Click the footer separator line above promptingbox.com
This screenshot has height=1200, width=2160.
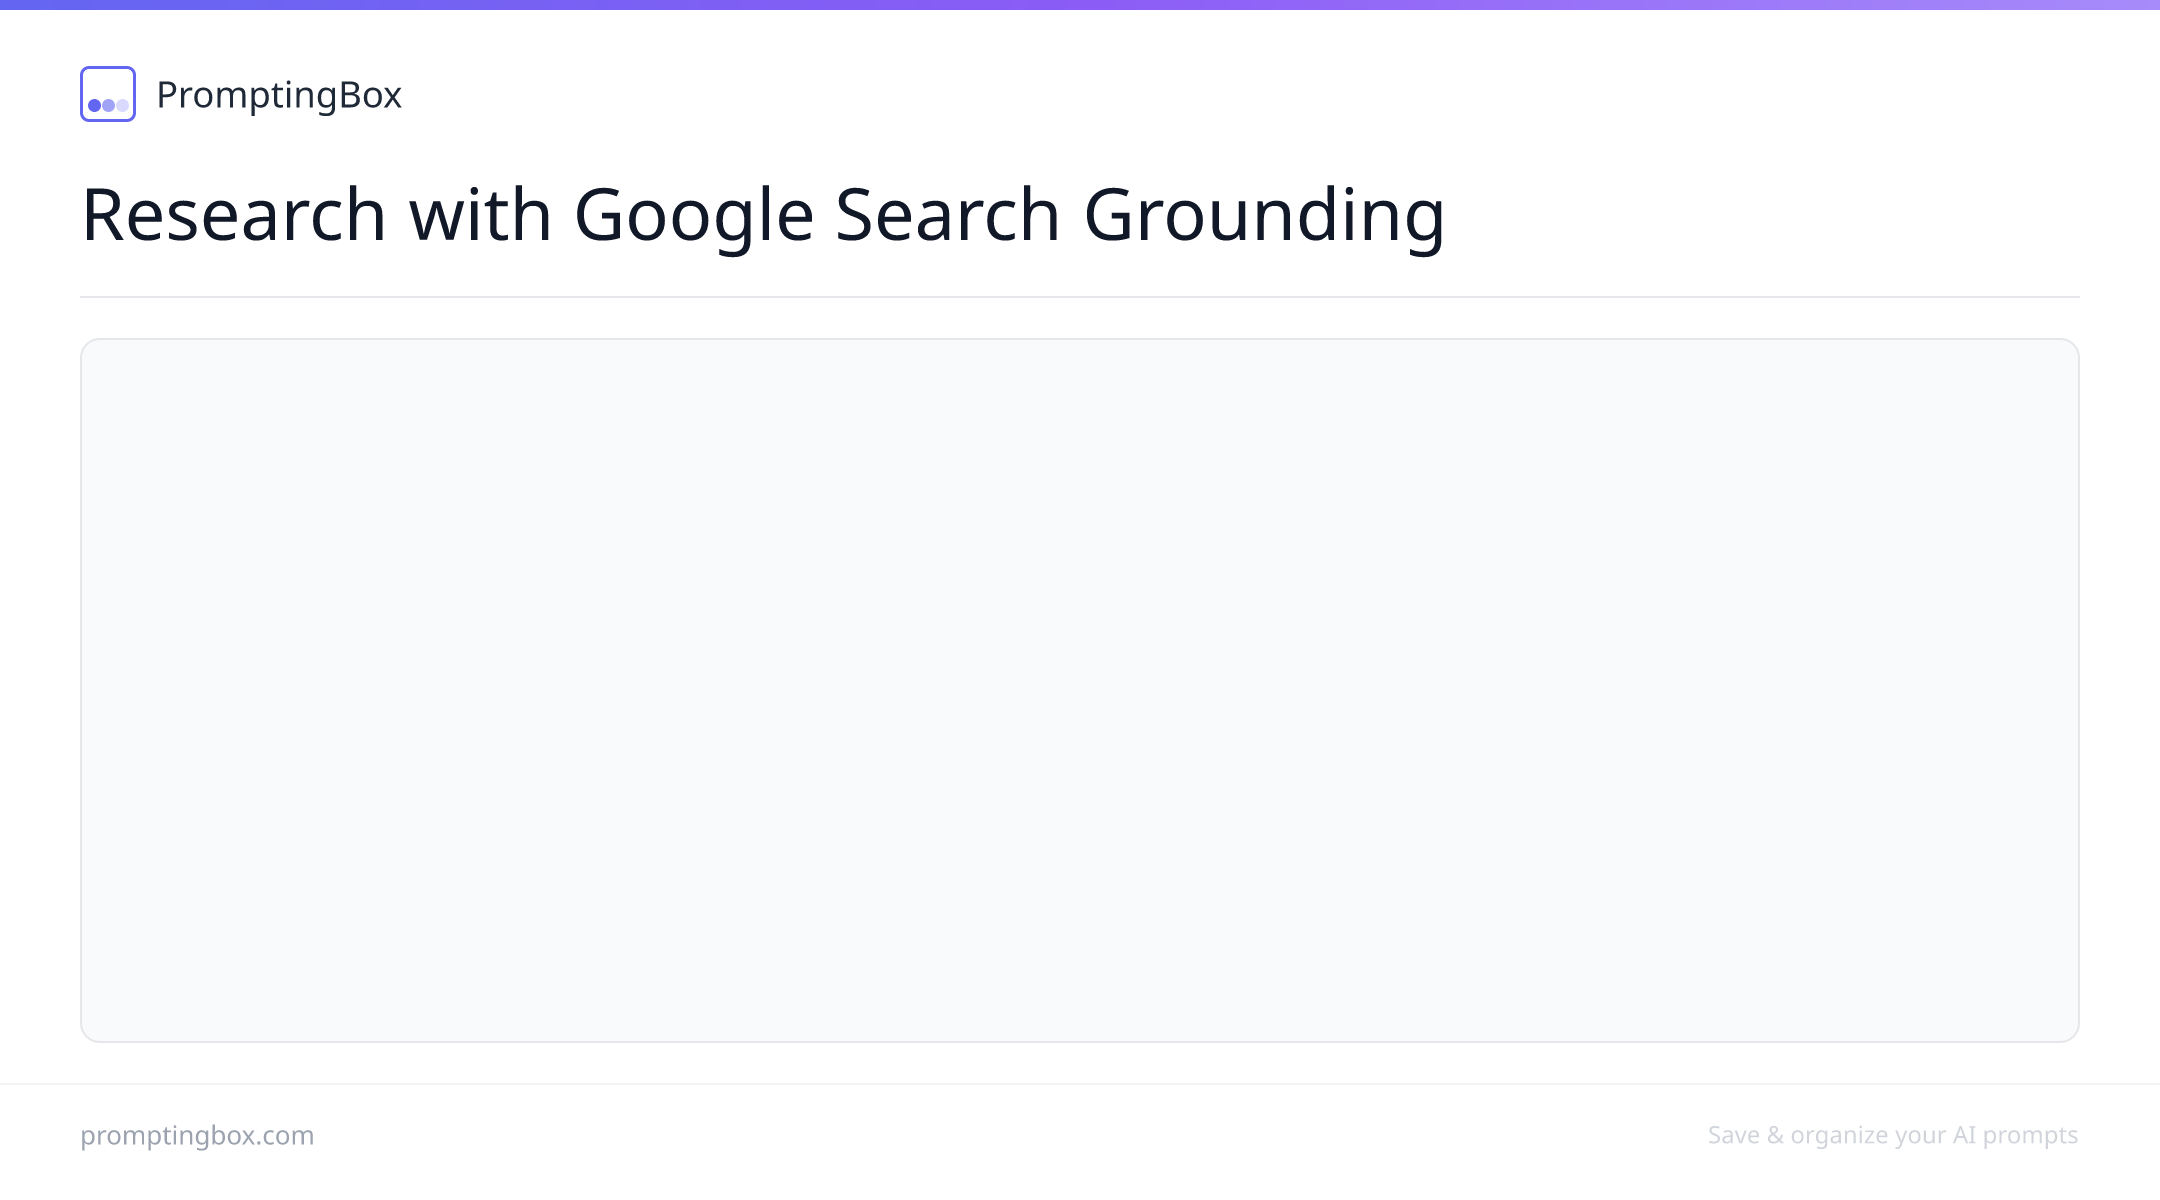pyautogui.click(x=1080, y=1084)
